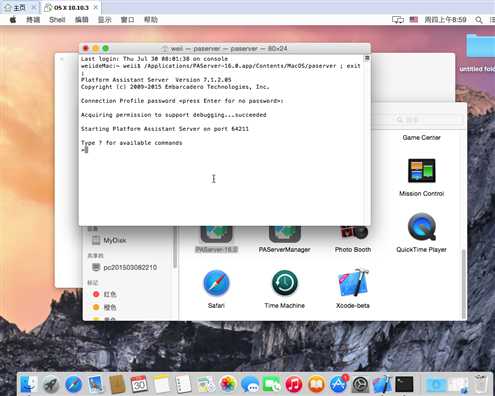Viewport: 495px width, 396px height.
Task: Click the Finder sidebar scrollbar
Action: click(x=175, y=247)
